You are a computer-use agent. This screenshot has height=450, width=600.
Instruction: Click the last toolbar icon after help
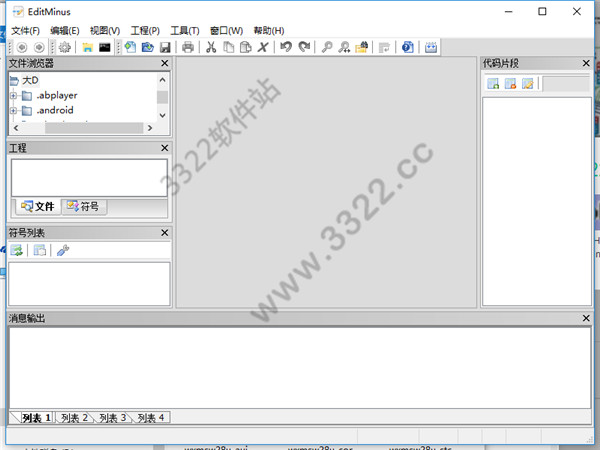point(431,47)
